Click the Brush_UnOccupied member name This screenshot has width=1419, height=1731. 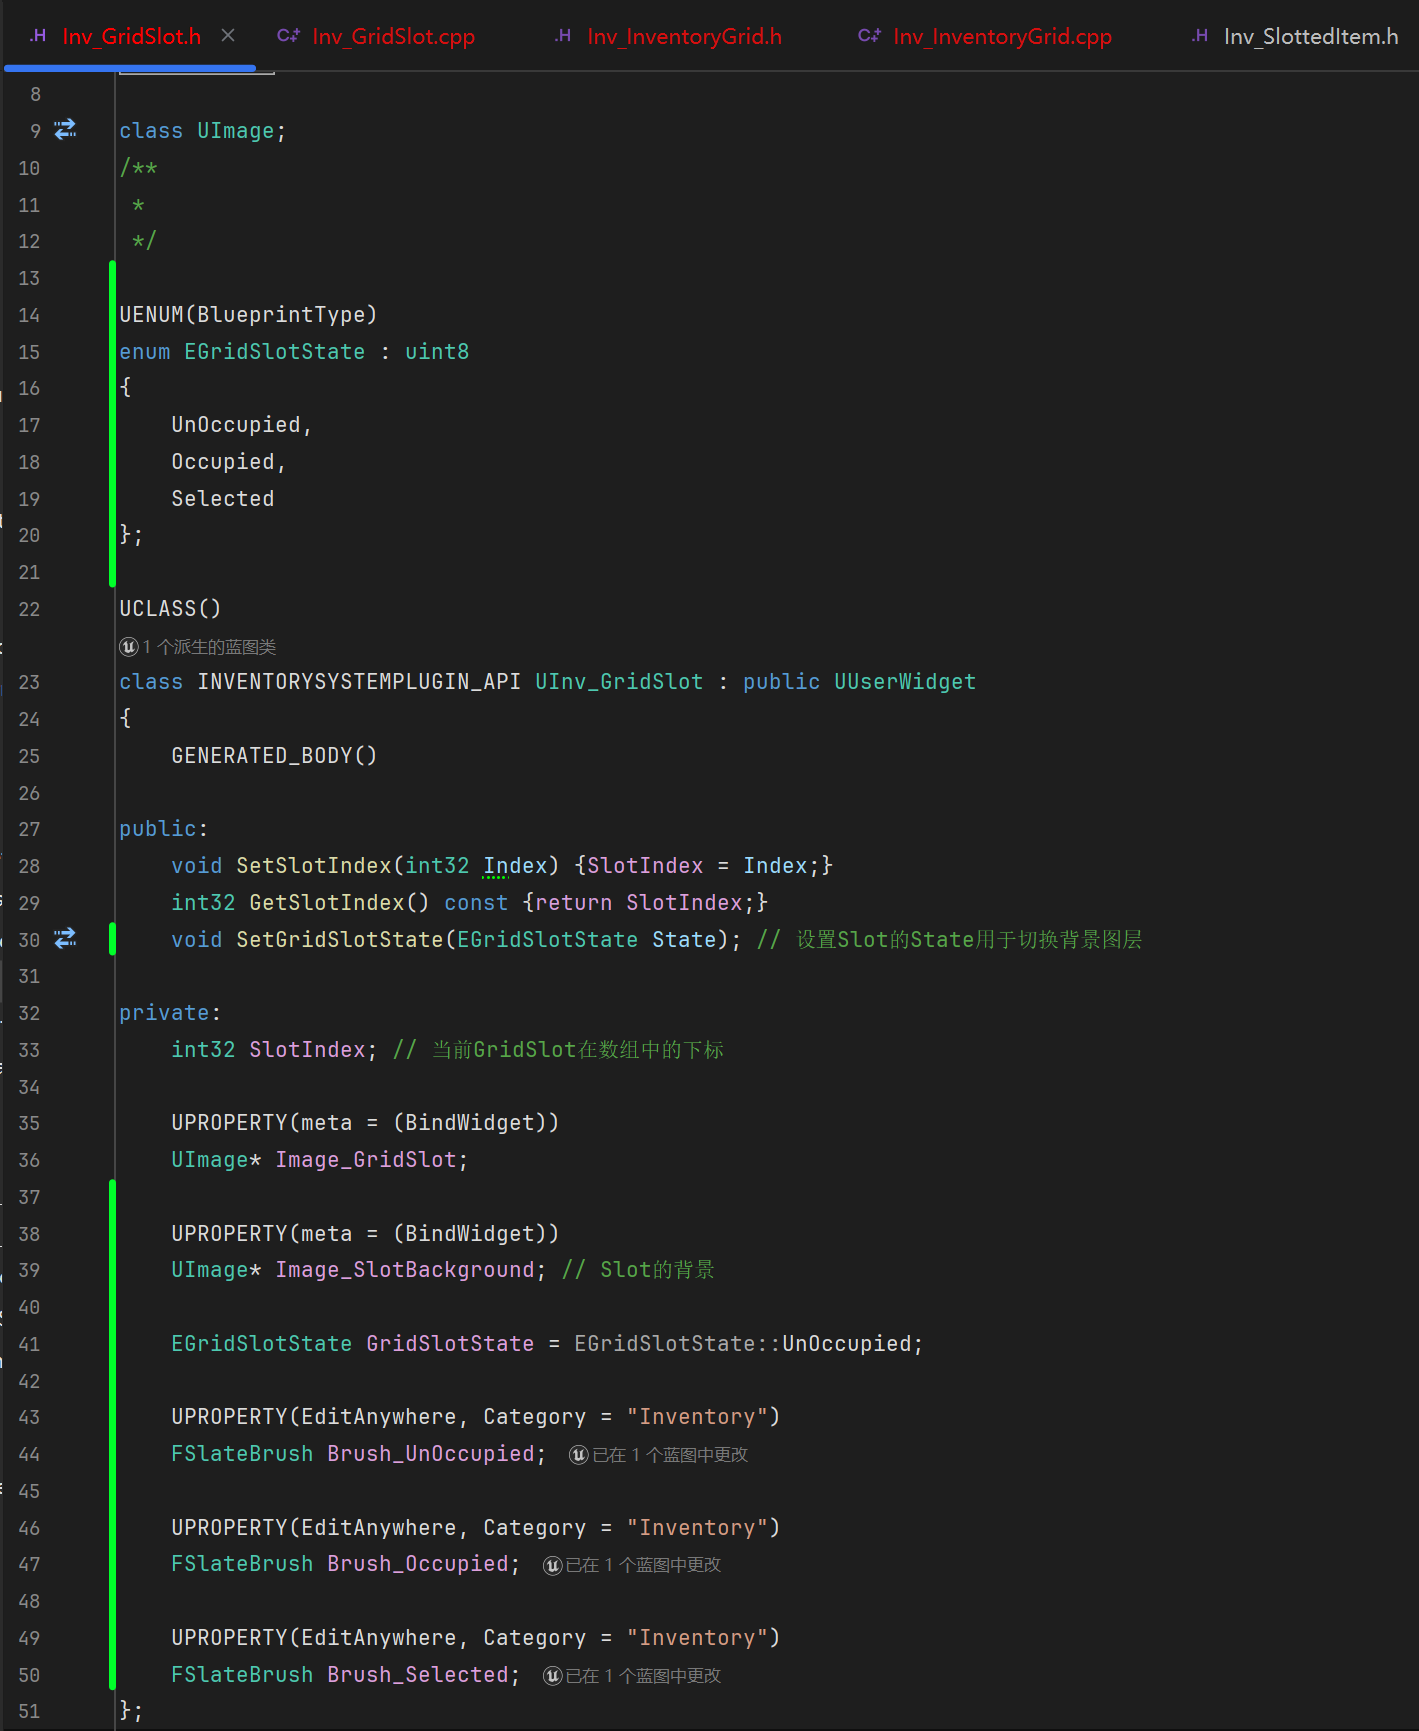(431, 1454)
